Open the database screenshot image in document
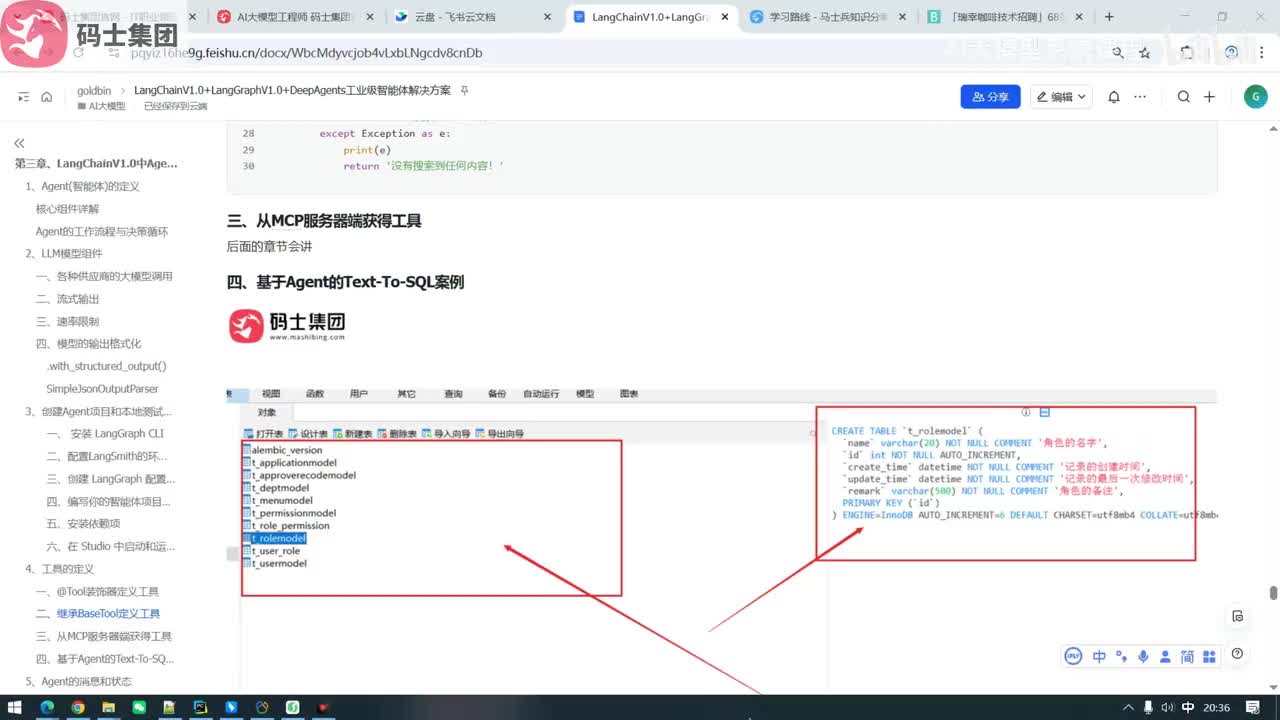The image size is (1280, 720). pyautogui.click(x=721, y=540)
